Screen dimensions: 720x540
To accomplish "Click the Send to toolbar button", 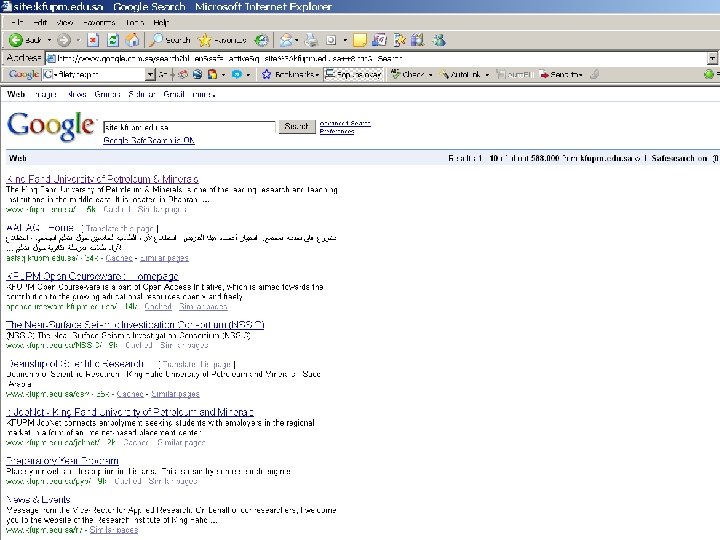I will tap(561, 74).
